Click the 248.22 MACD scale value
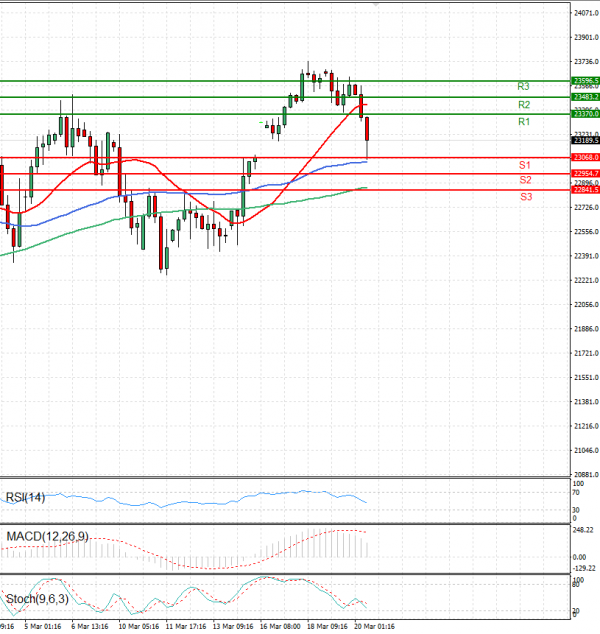Screen dimensions: 600x634 click(583, 530)
